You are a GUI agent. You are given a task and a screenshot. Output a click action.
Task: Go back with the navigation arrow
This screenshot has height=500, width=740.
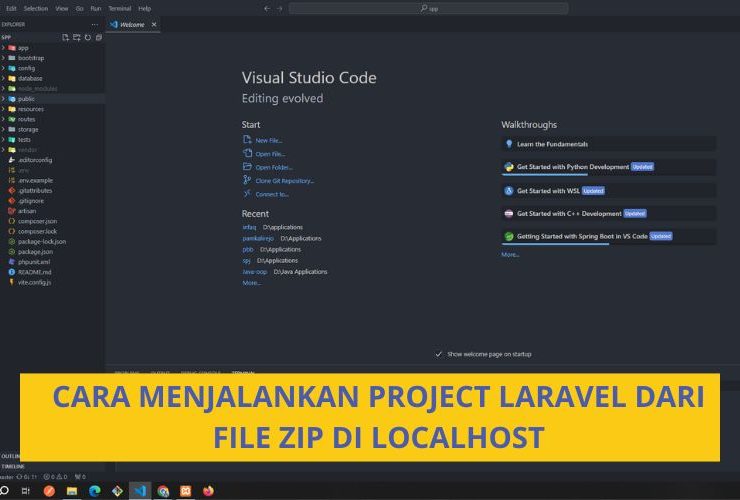(x=267, y=8)
